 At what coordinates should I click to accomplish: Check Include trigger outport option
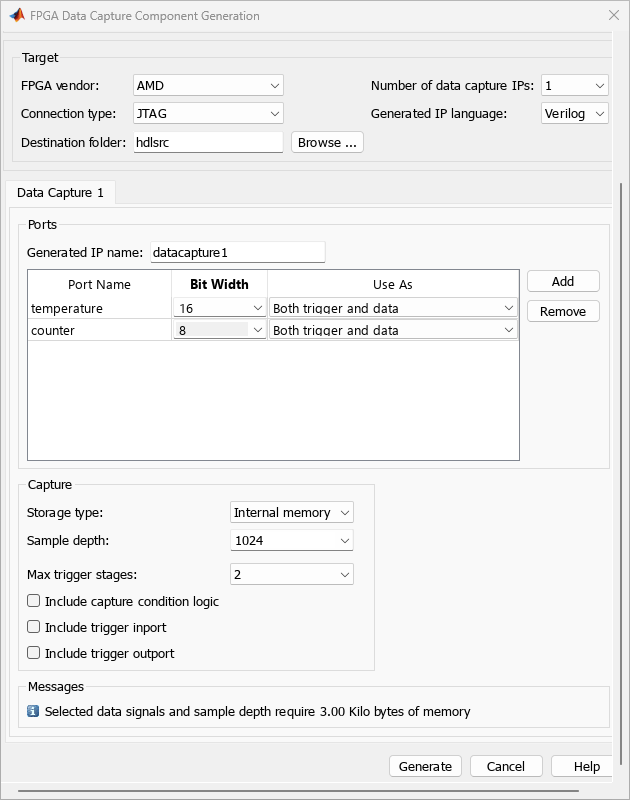click(34, 654)
